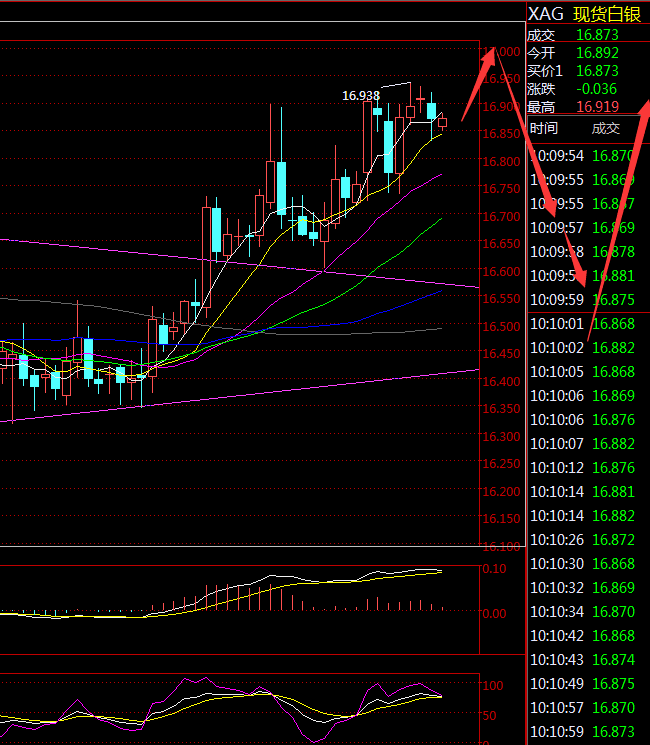Click the 100 level on the oscillator axis
Viewport: 650px width, 745px height.
(x=493, y=686)
